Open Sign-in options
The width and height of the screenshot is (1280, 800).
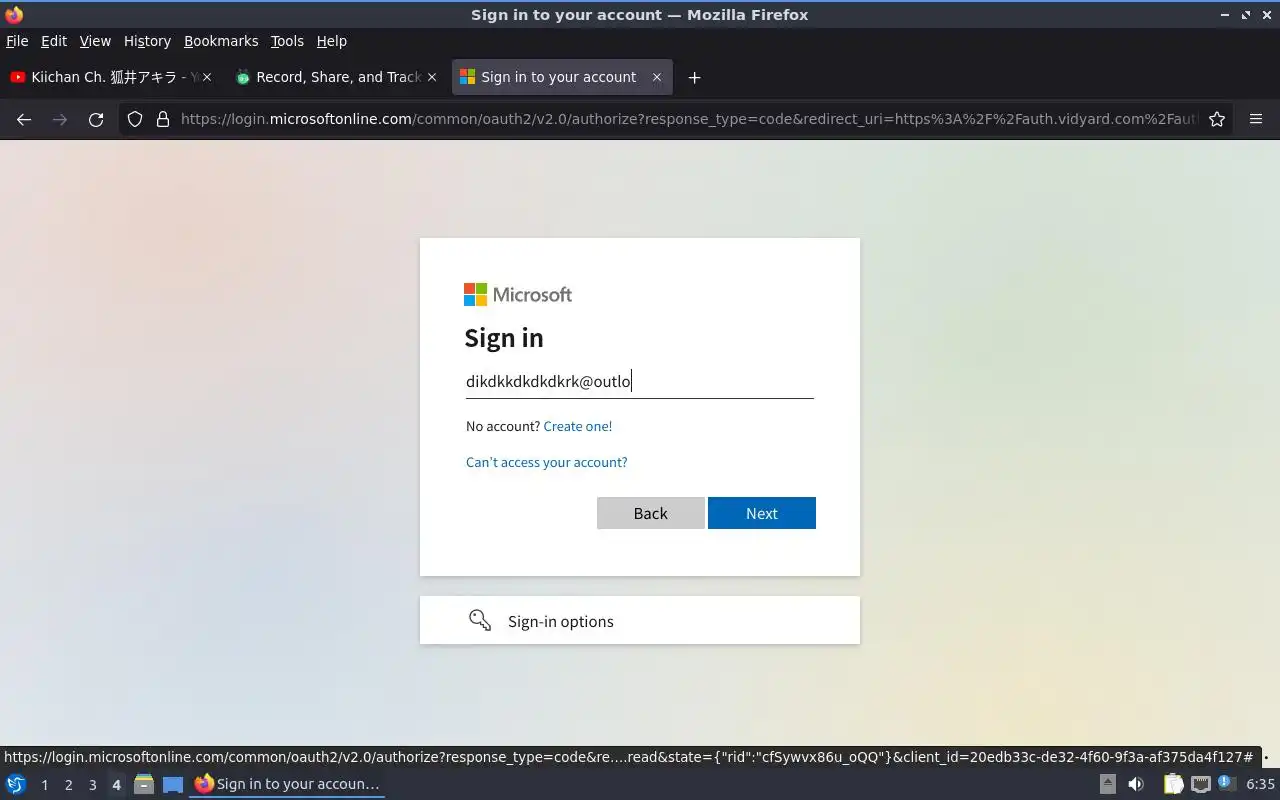pos(640,620)
